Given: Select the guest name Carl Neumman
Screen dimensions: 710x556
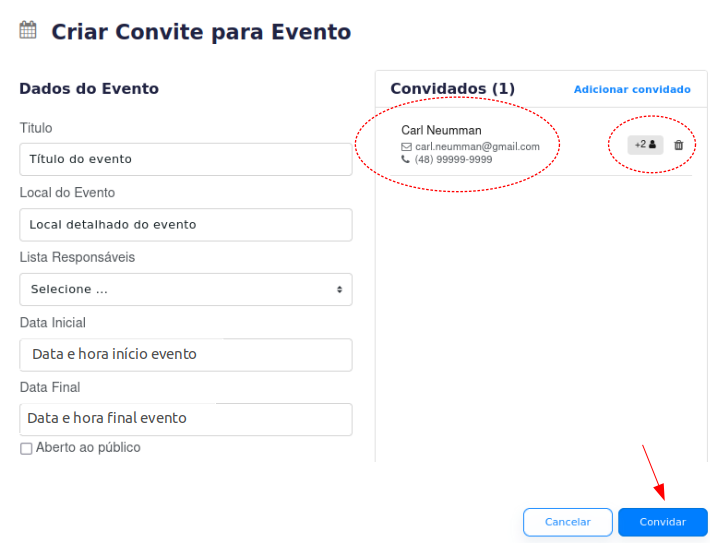Looking at the screenshot, I should [x=441, y=130].
